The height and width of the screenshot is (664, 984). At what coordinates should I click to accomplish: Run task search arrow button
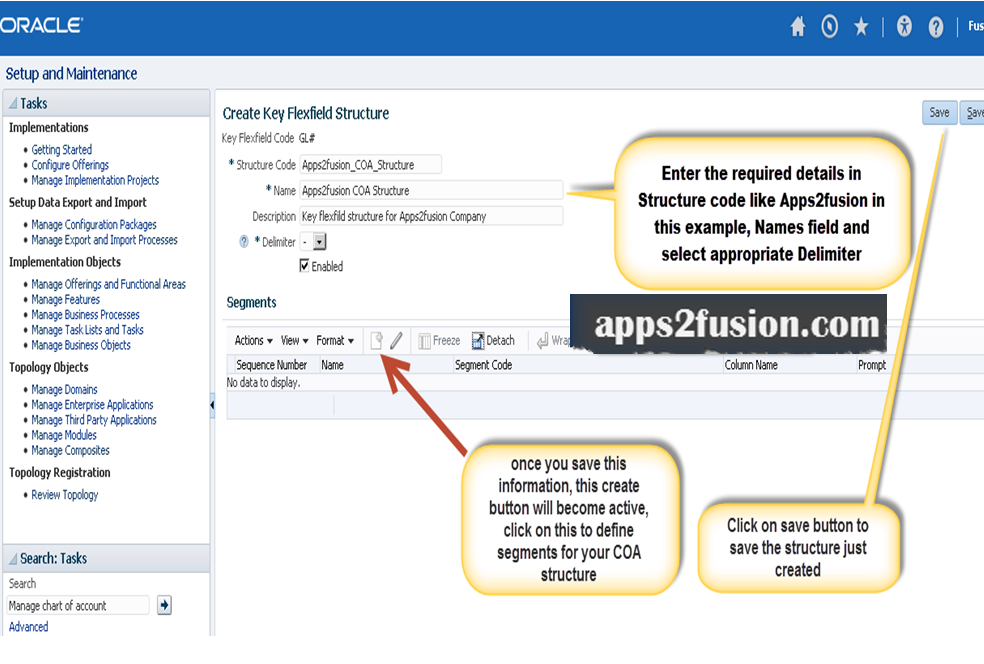[x=164, y=605]
